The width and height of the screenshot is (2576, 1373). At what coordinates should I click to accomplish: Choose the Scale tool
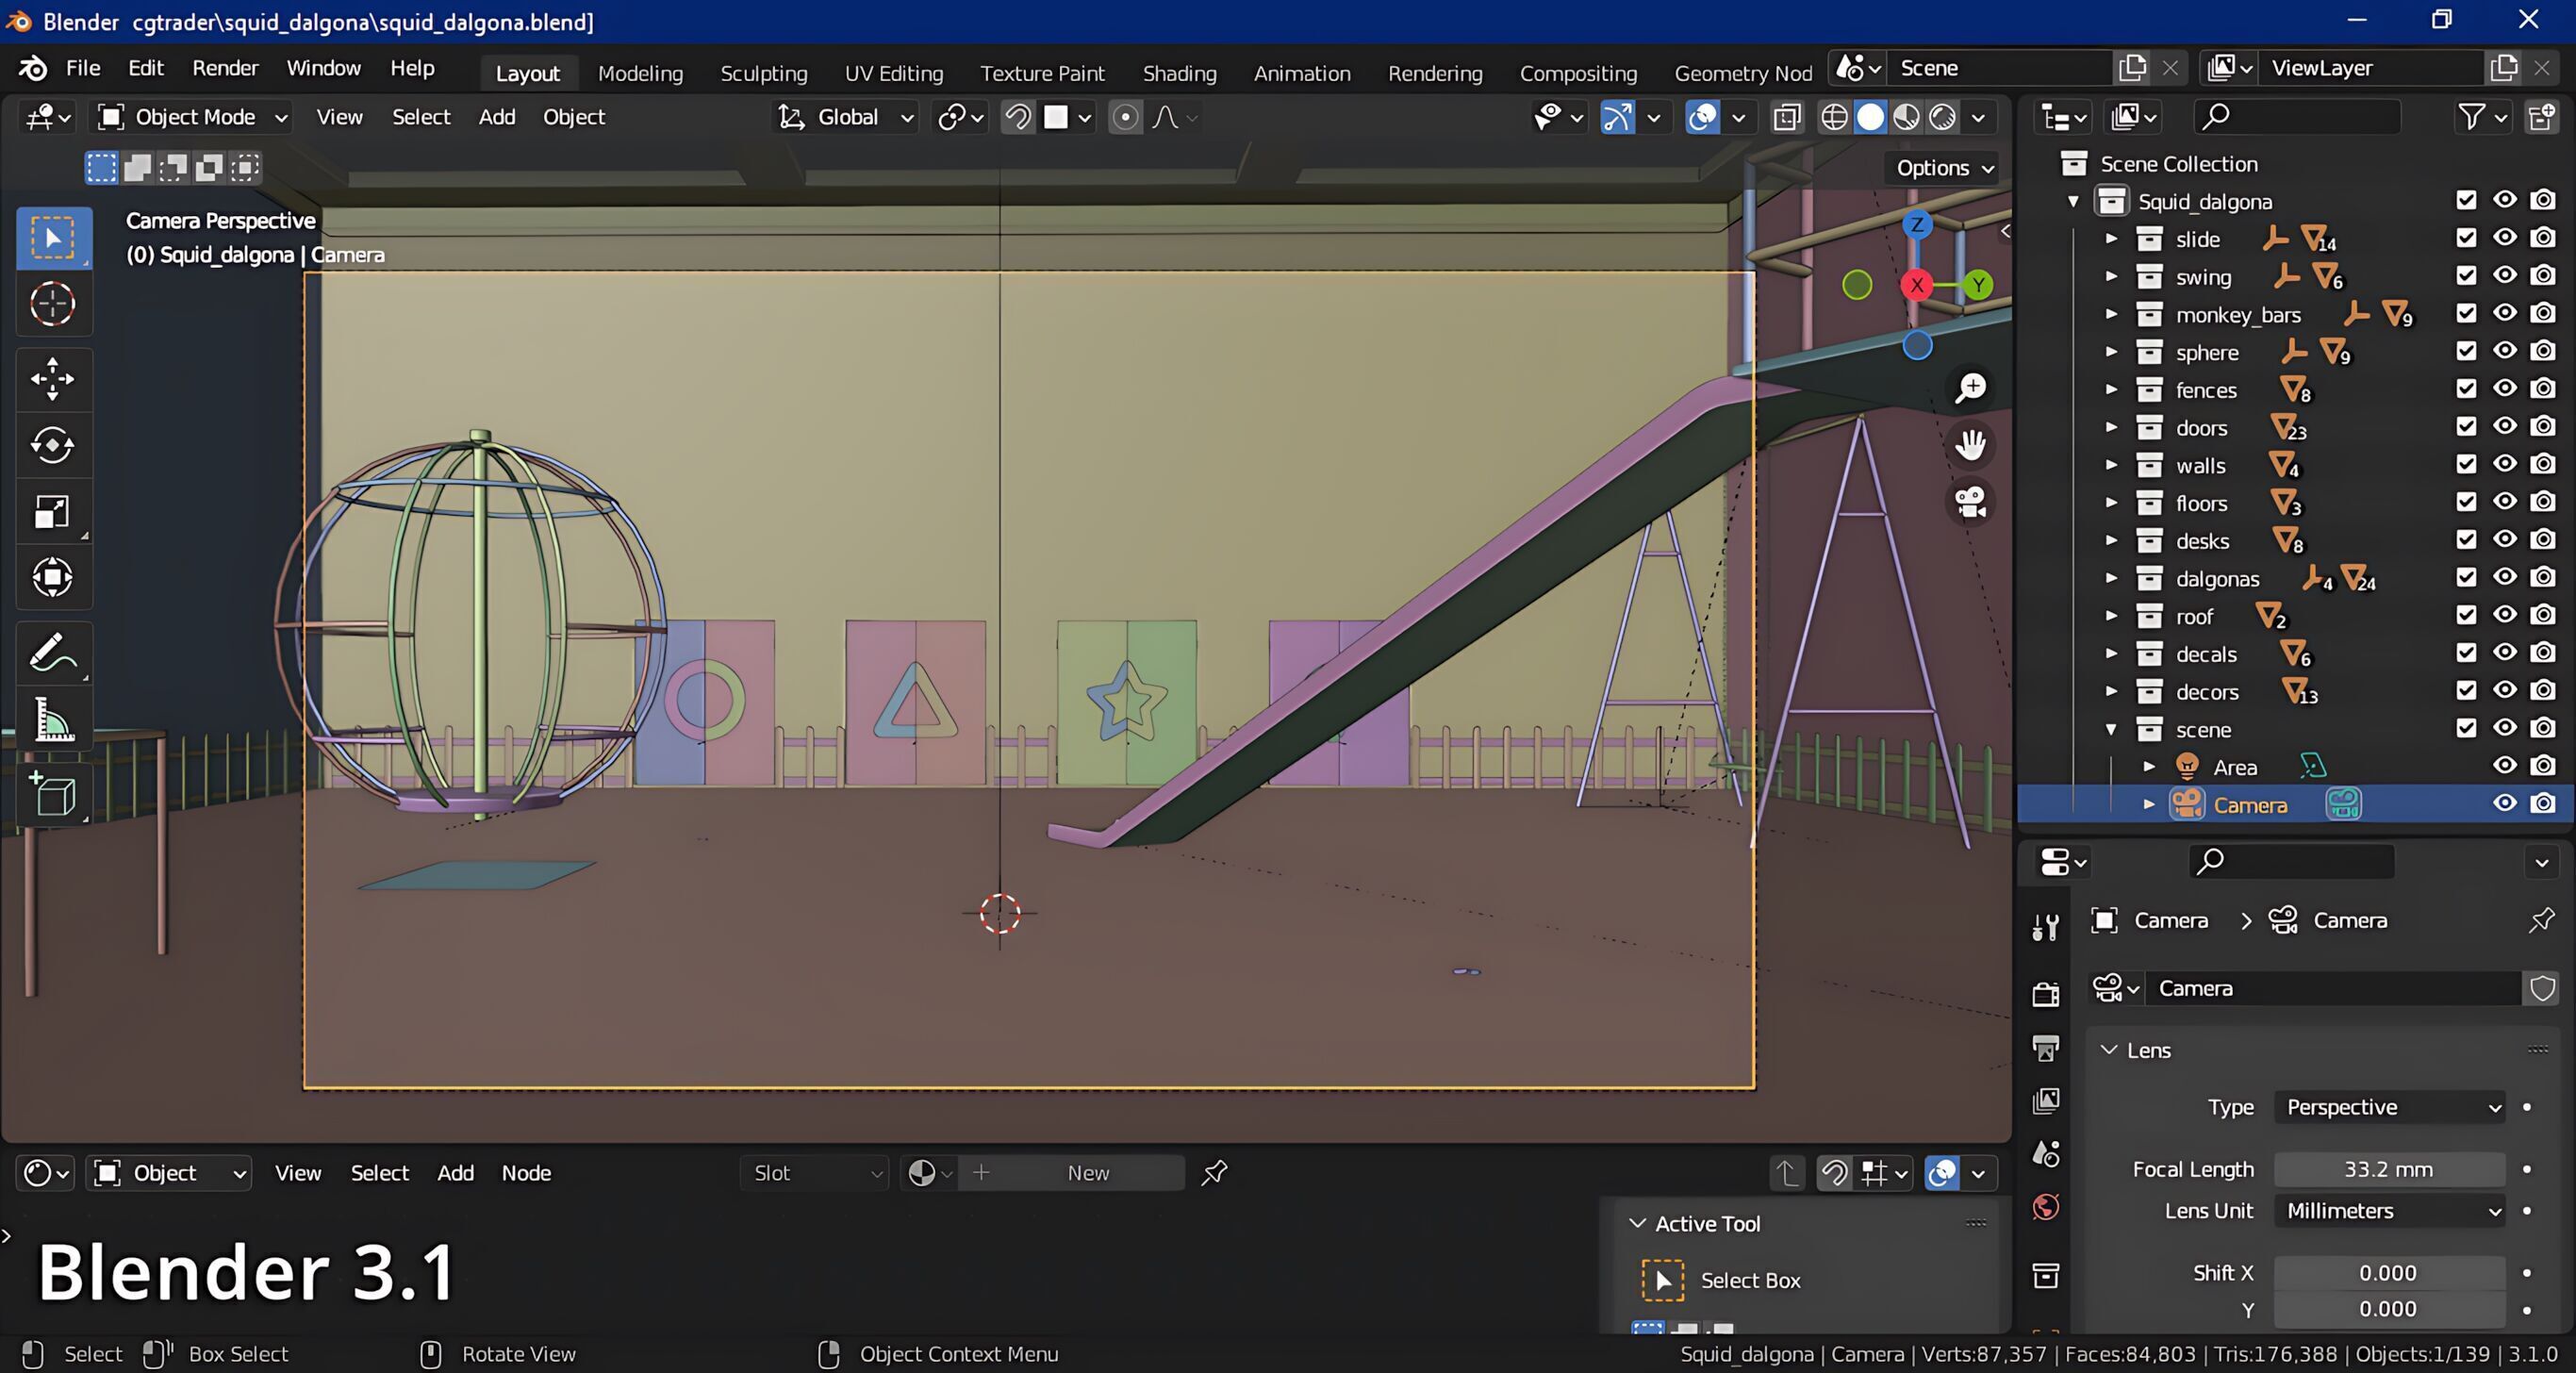[x=52, y=512]
